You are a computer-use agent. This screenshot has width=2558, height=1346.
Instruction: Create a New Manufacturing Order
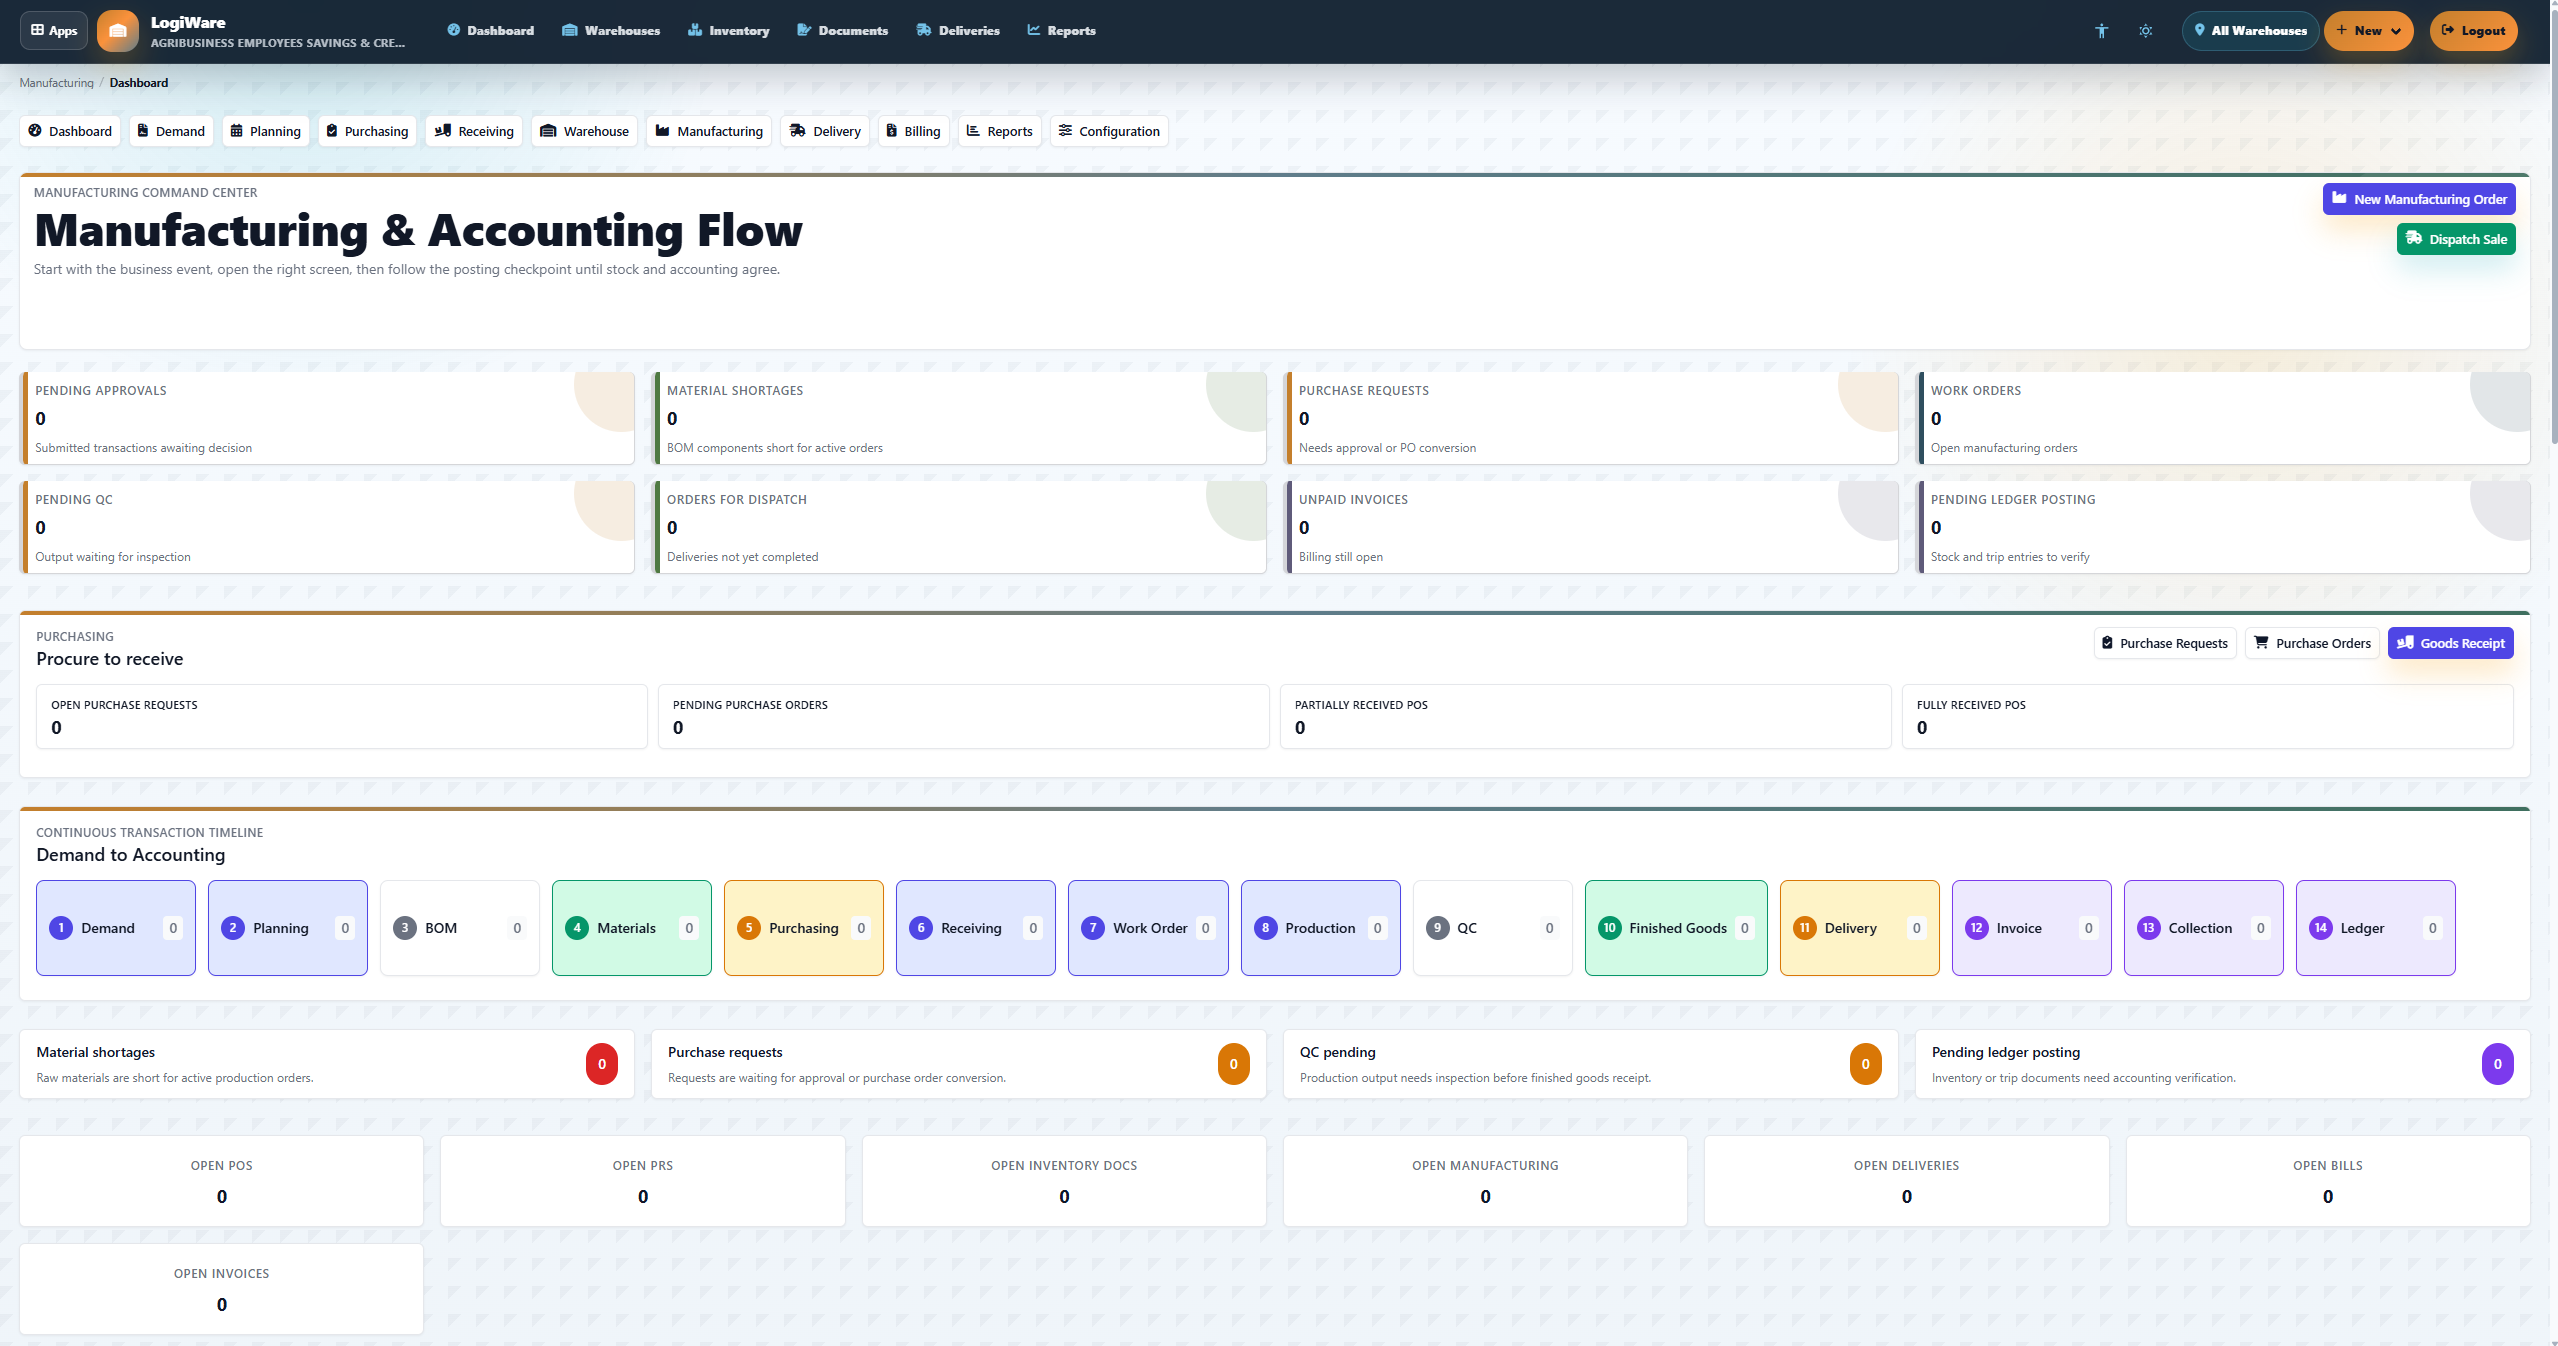coord(2419,199)
